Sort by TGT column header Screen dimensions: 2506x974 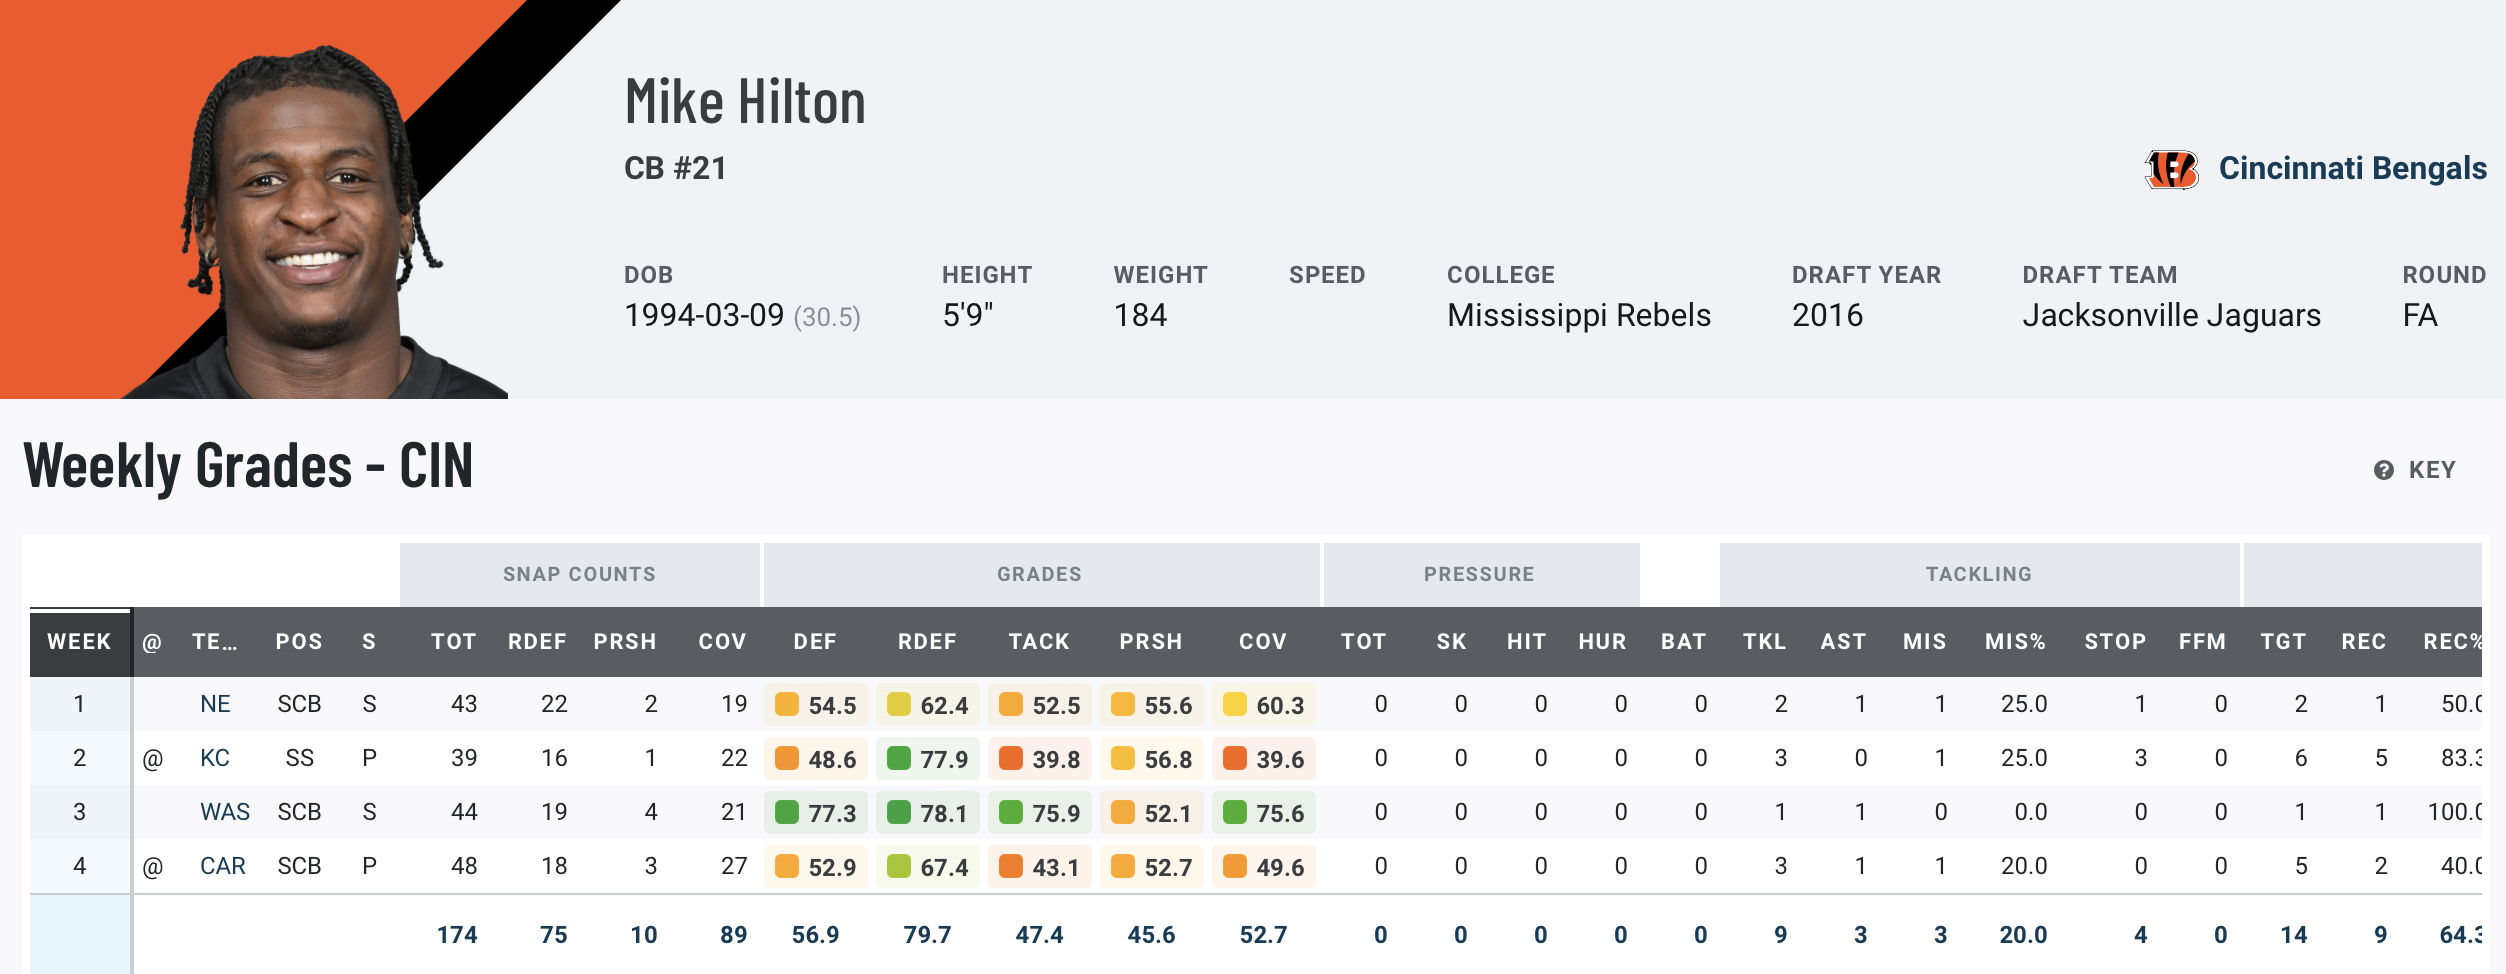pyautogui.click(x=2283, y=642)
